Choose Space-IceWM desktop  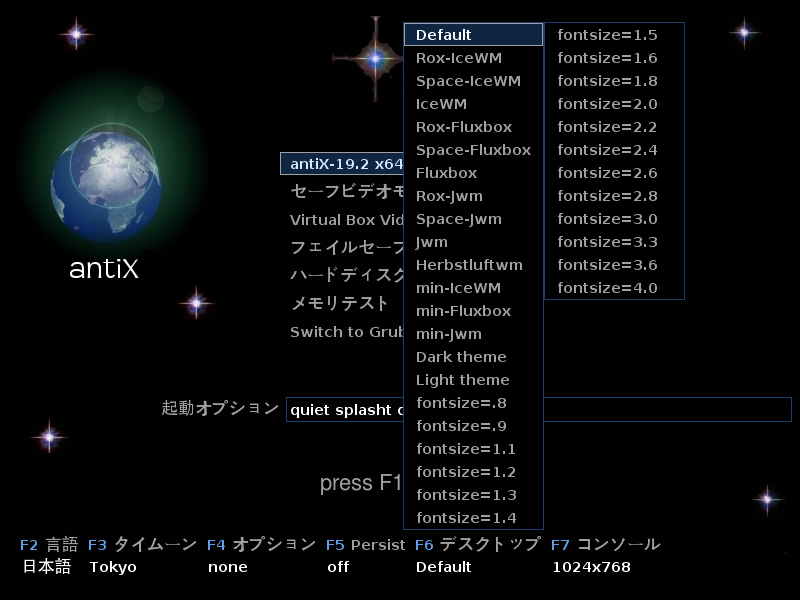(x=473, y=81)
